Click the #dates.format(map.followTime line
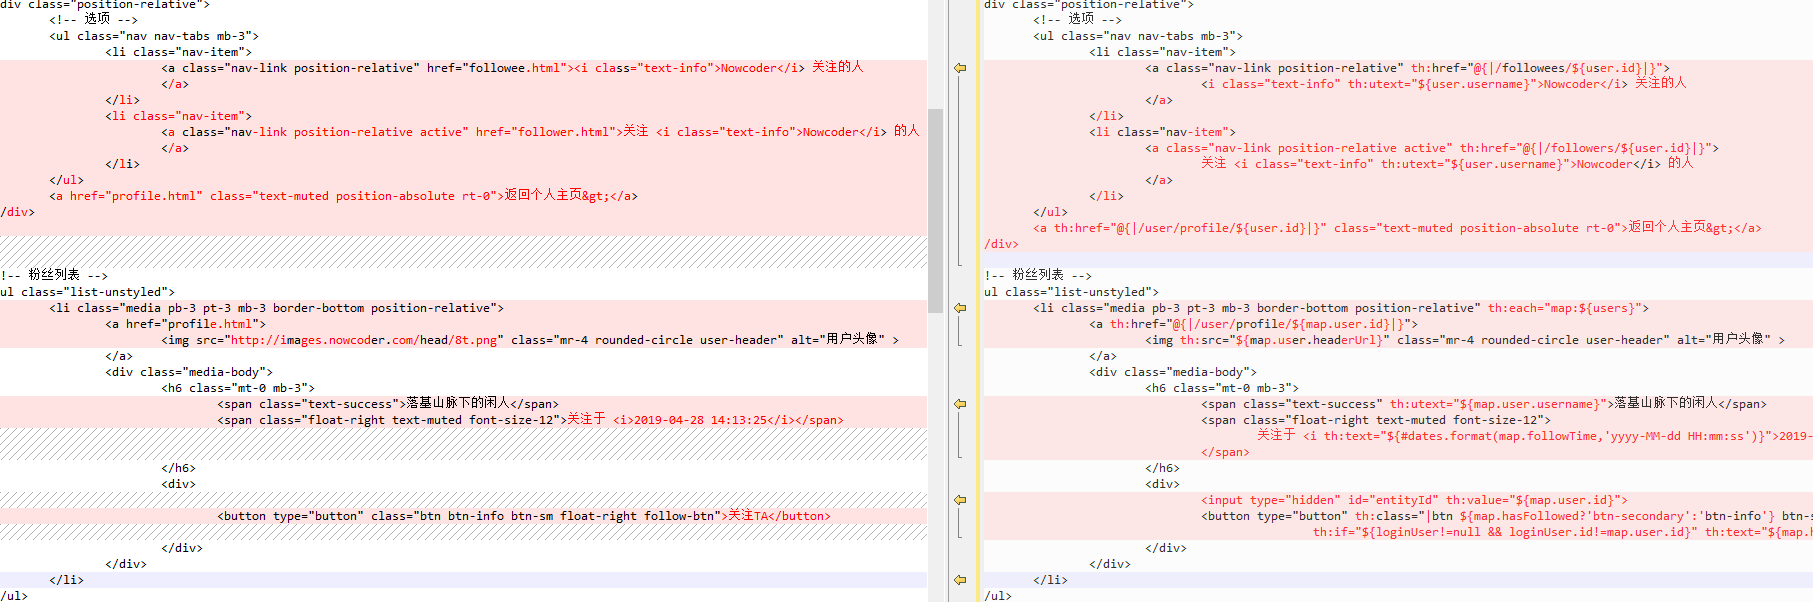This screenshot has width=1813, height=602. 1535,436
